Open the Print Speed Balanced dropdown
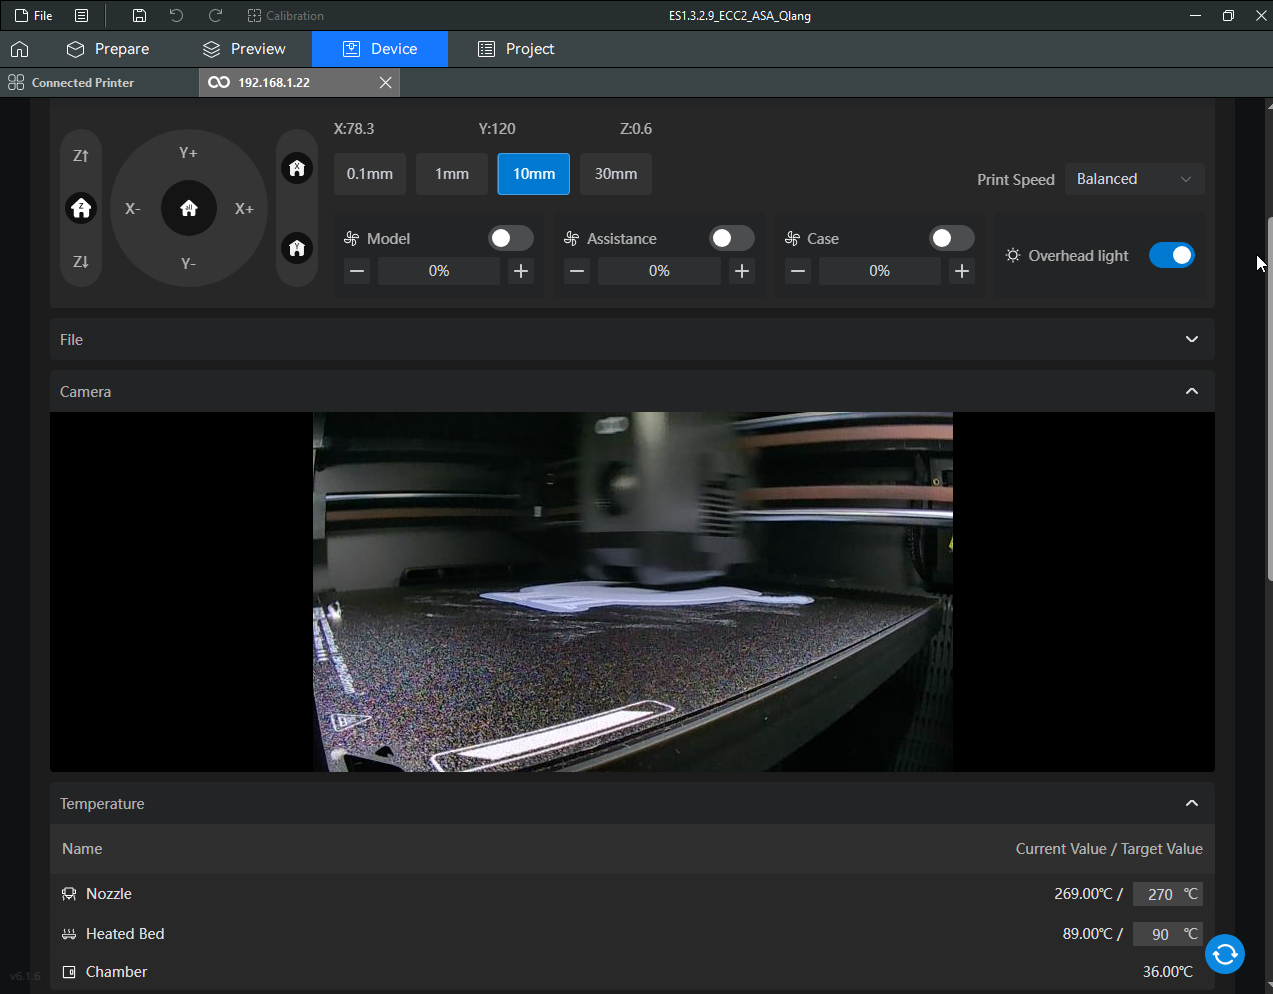The width and height of the screenshot is (1273, 994). click(x=1134, y=179)
